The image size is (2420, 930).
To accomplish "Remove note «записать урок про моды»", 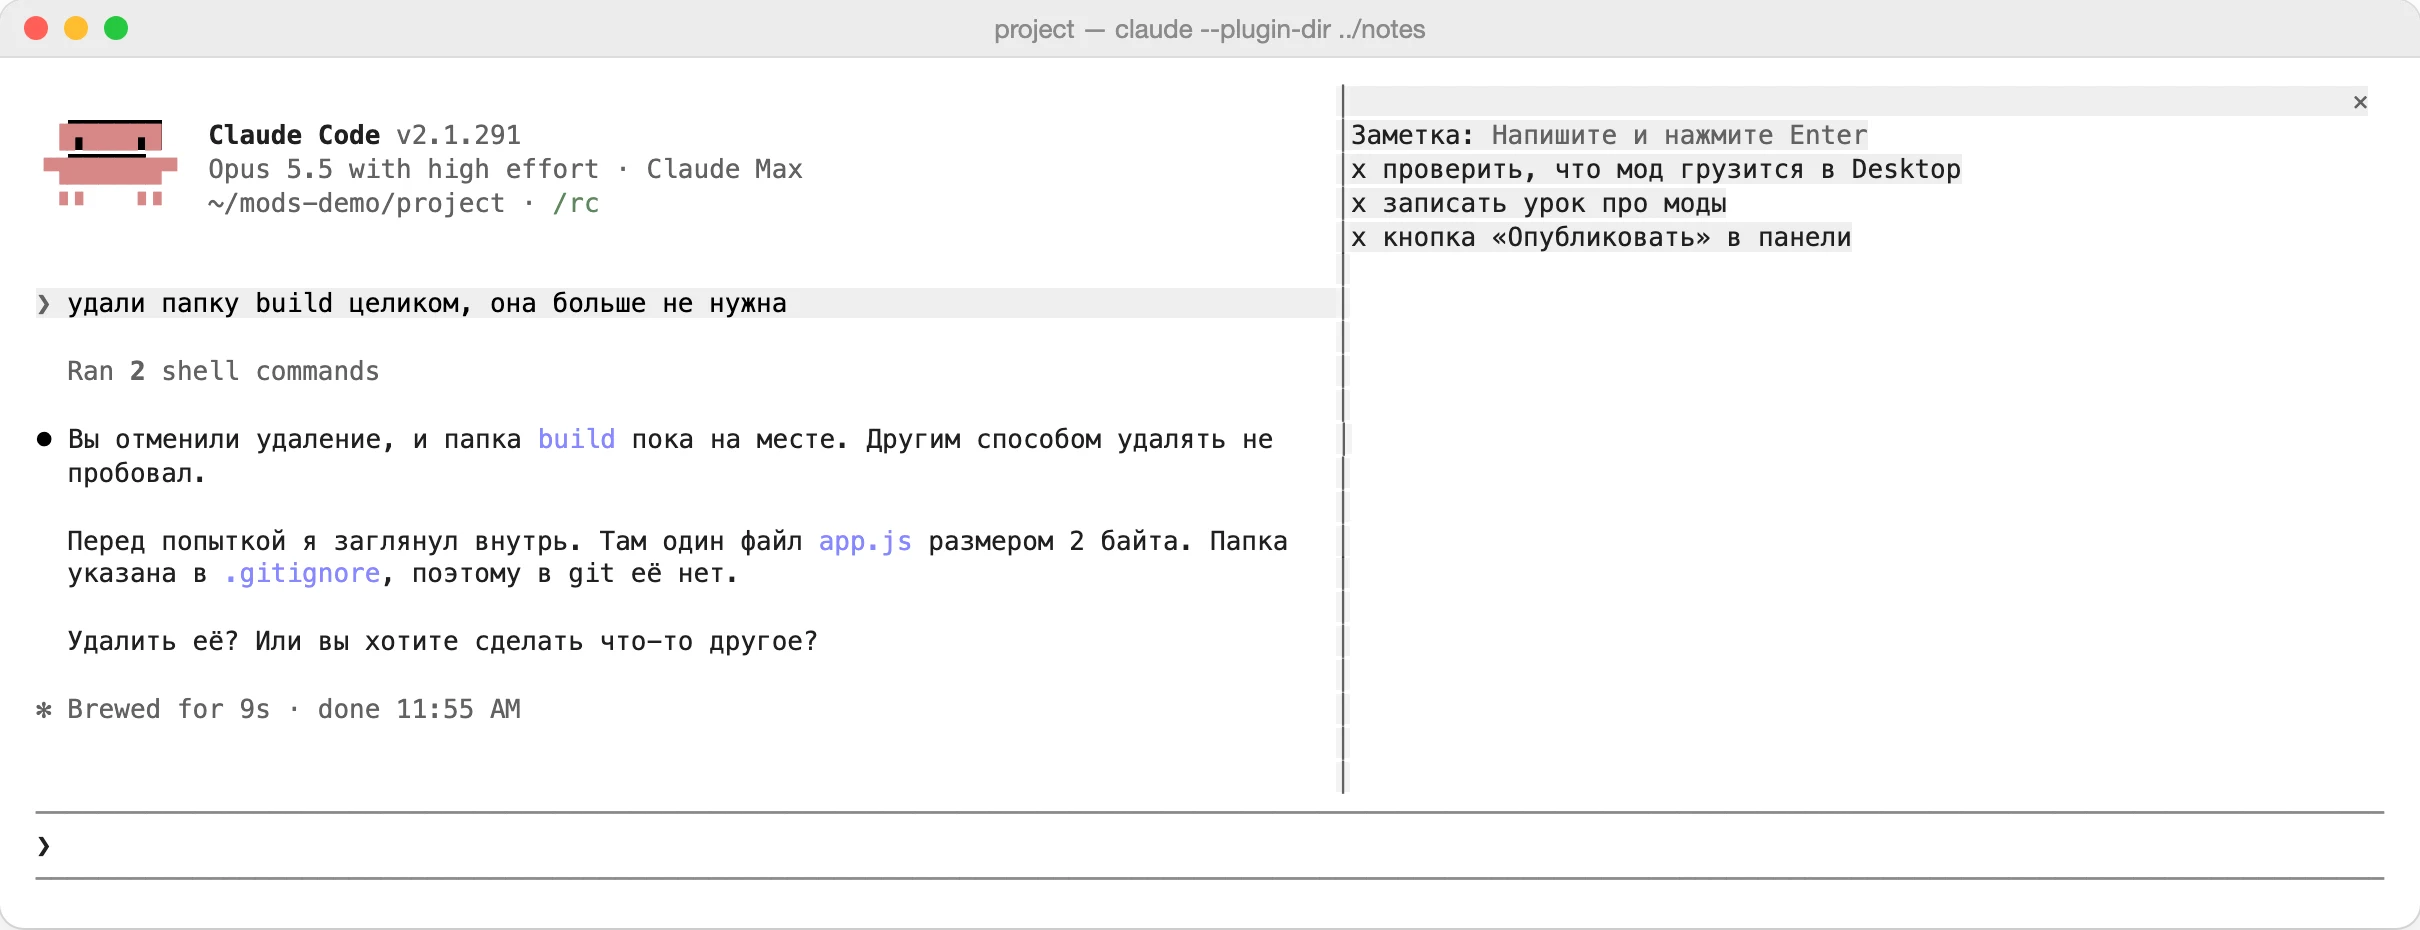I will (1358, 204).
